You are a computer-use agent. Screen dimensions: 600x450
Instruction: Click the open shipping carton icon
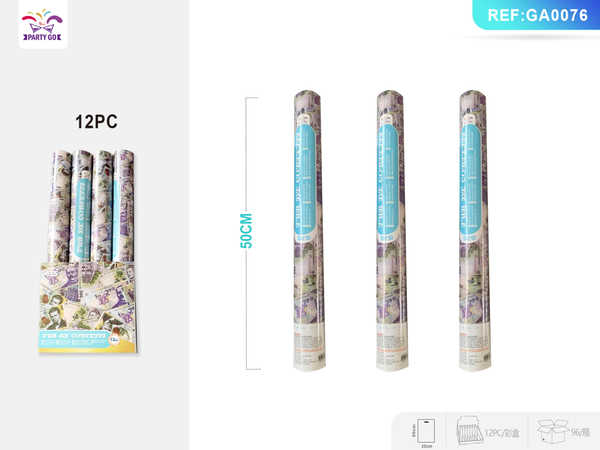(x=552, y=431)
